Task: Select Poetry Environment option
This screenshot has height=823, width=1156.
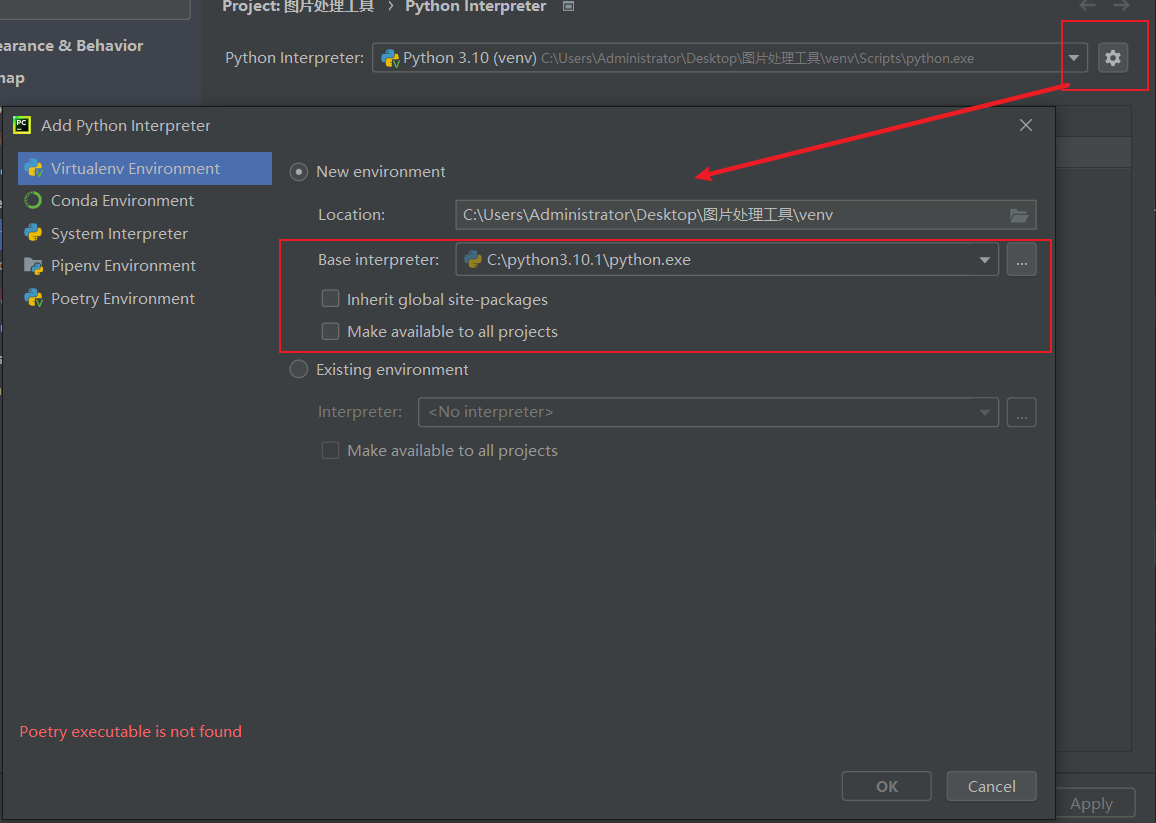Action: tap(145, 298)
